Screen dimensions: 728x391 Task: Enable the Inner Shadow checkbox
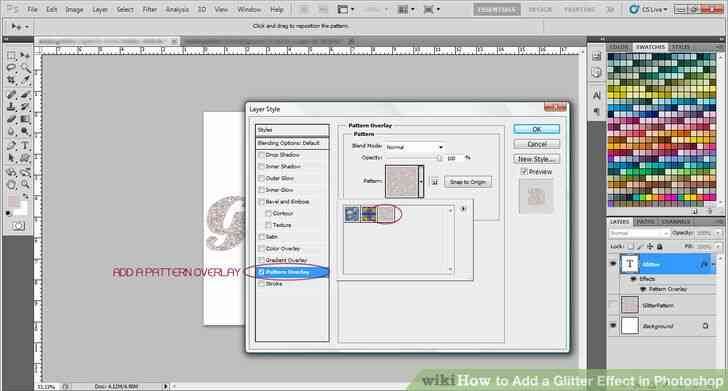pos(261,166)
